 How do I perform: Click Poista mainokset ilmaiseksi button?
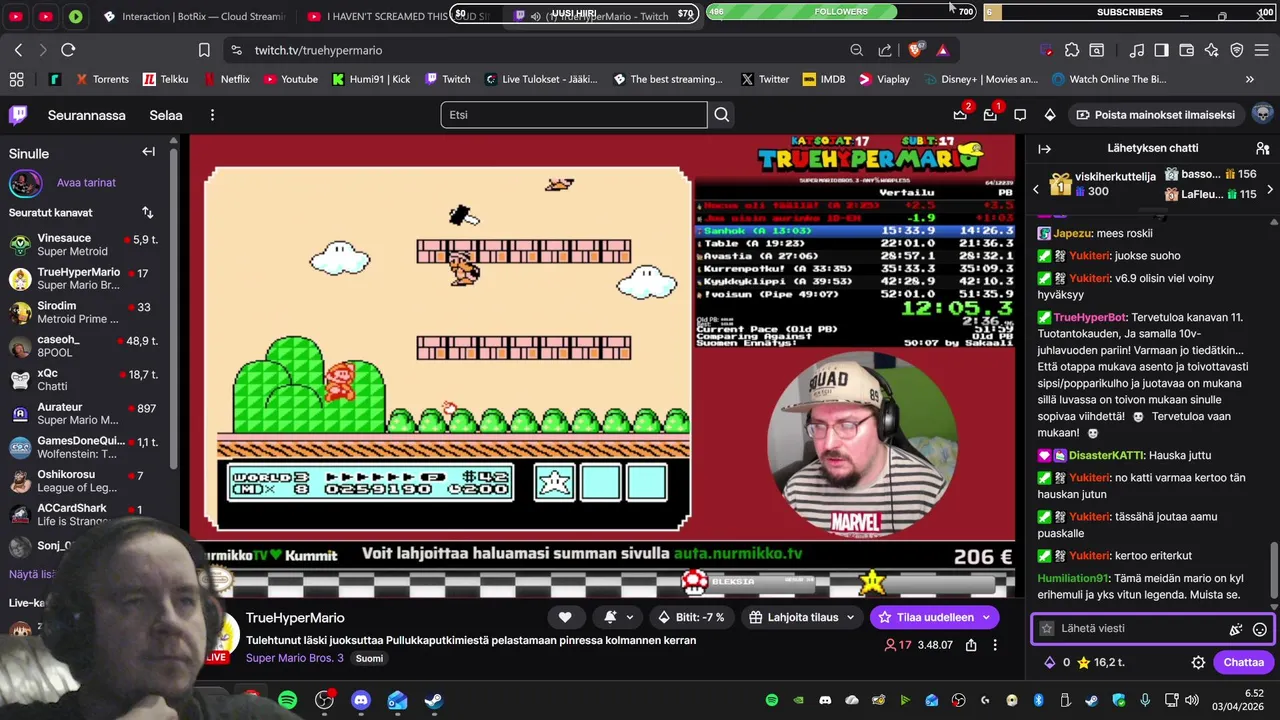tap(1154, 115)
